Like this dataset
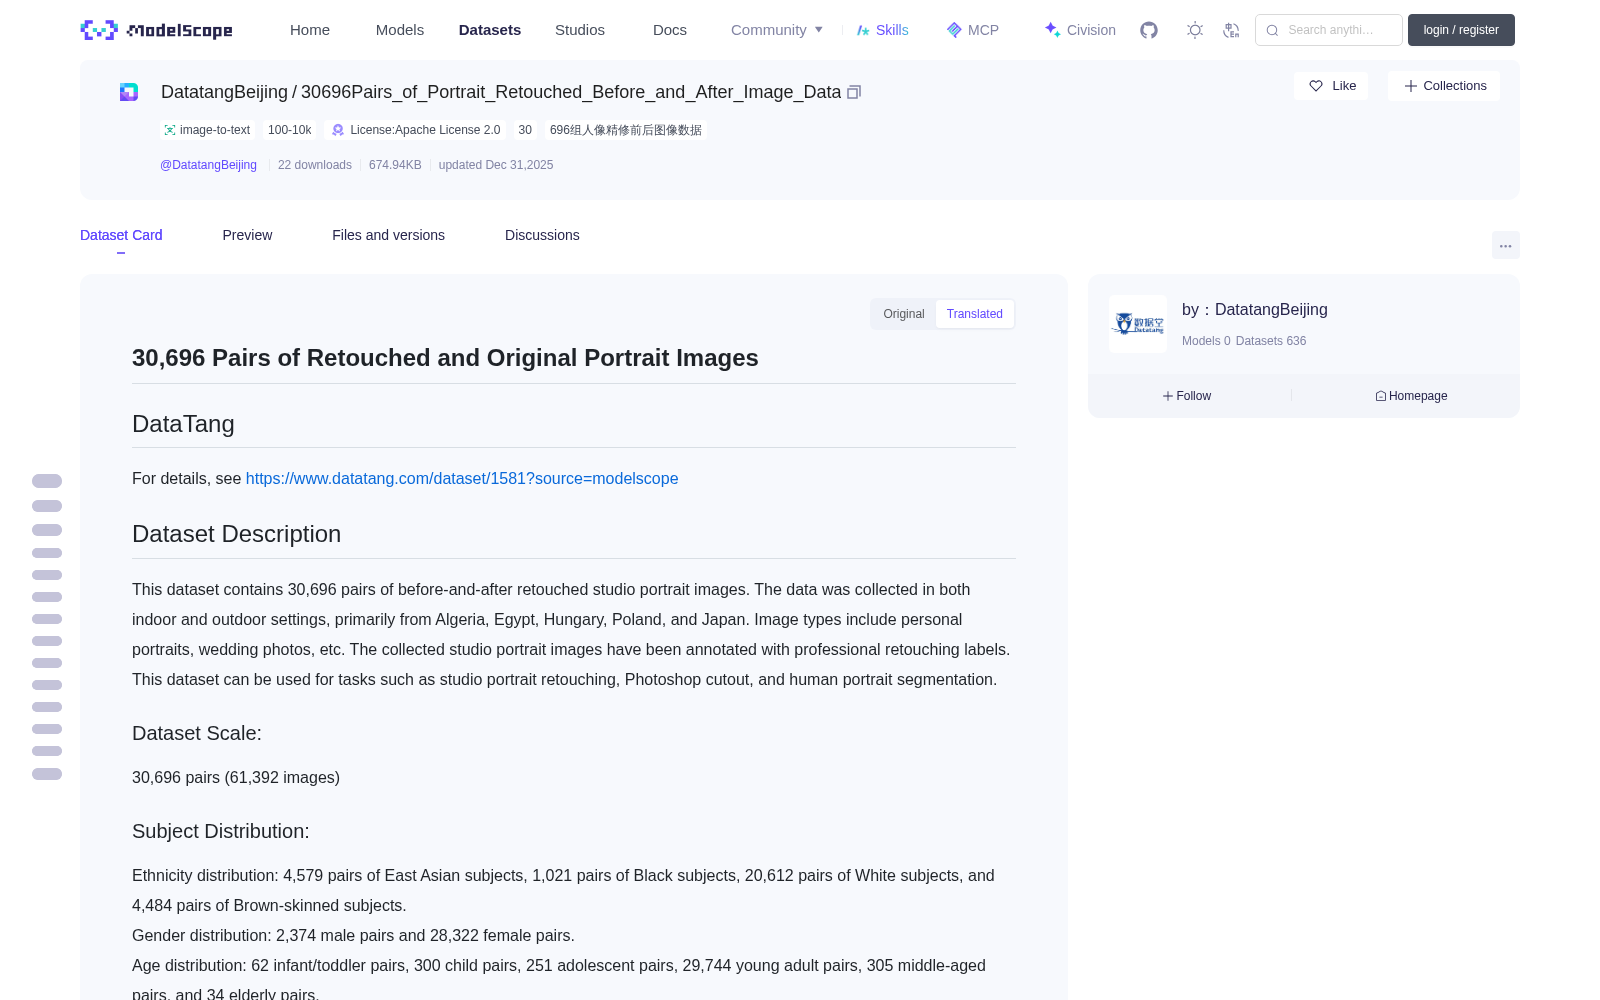 coord(1331,86)
